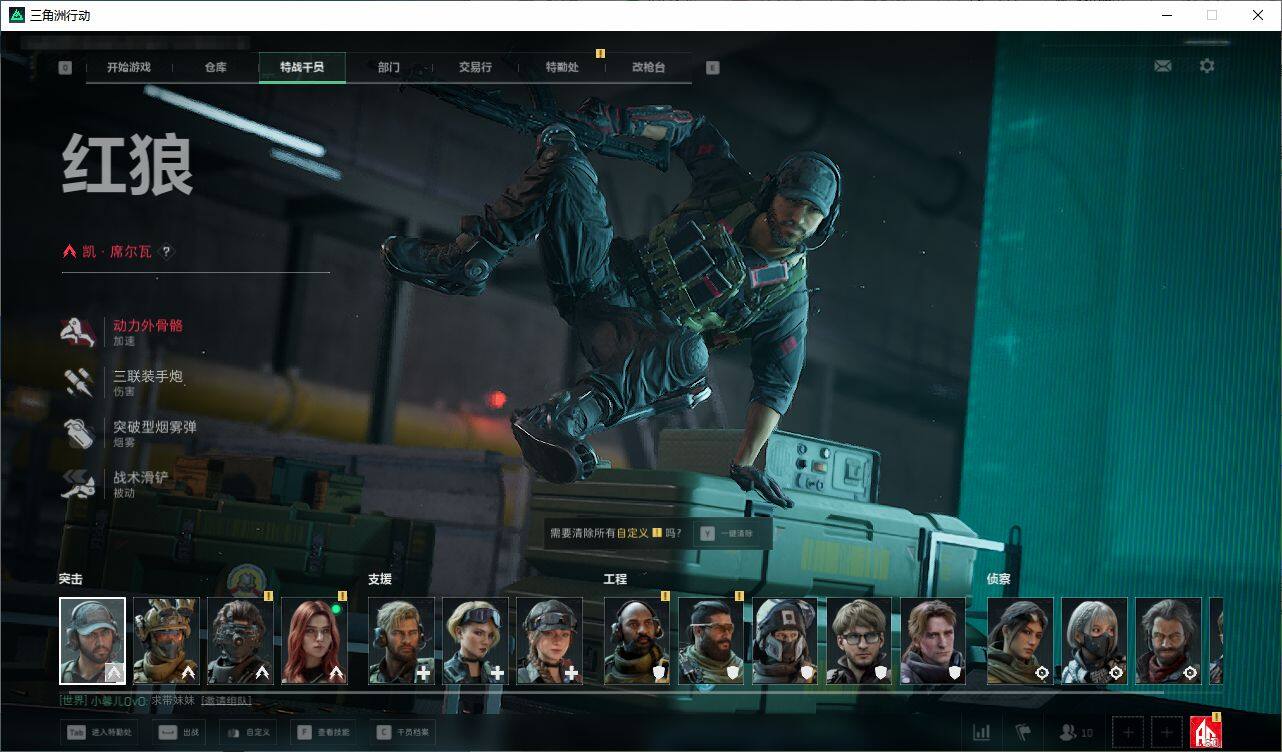This screenshot has height=752, width=1282.
Task: Pick the blonde support operator with goggles
Action: pyautogui.click(x=476, y=641)
